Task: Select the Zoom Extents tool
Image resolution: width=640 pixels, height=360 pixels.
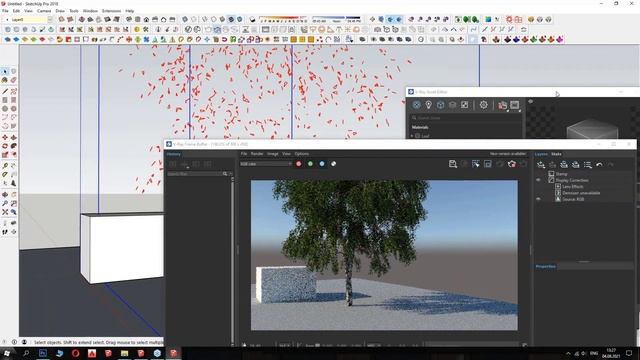Action: point(5,212)
